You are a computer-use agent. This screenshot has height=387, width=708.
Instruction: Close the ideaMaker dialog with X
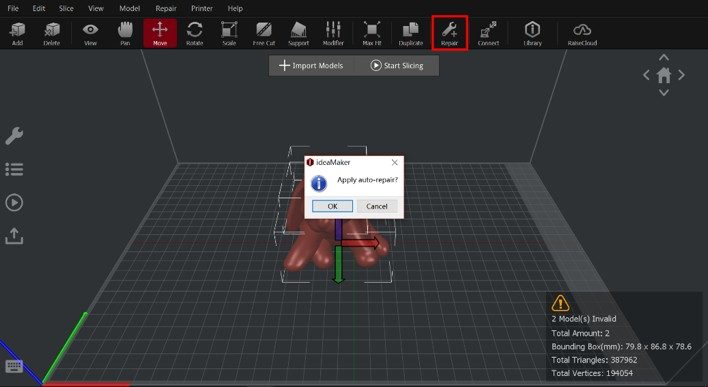[x=394, y=162]
